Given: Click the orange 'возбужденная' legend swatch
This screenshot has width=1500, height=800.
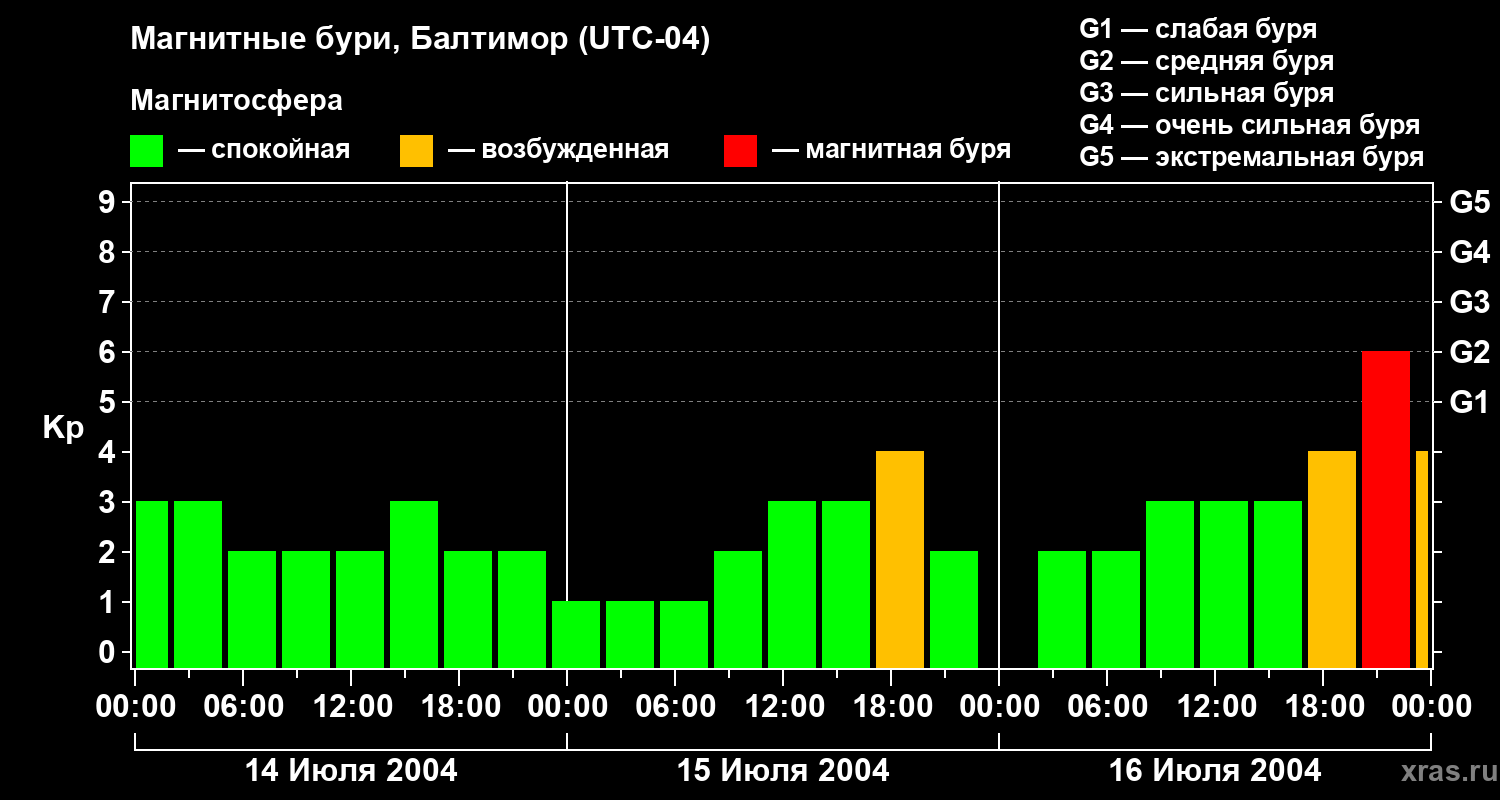Looking at the screenshot, I should coord(416,151).
